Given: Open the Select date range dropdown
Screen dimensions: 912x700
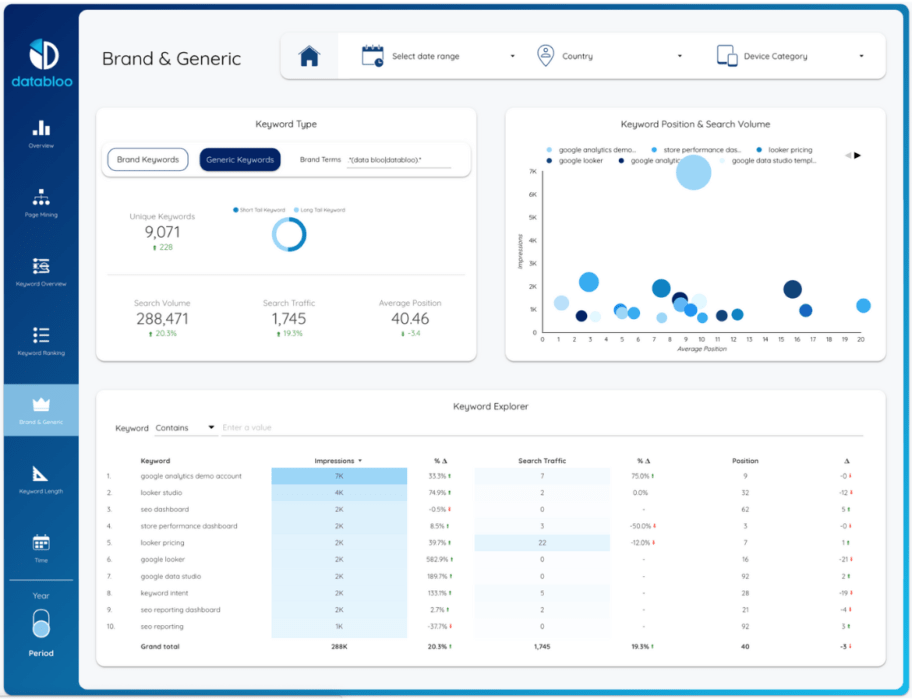Looking at the screenshot, I should tap(439, 56).
